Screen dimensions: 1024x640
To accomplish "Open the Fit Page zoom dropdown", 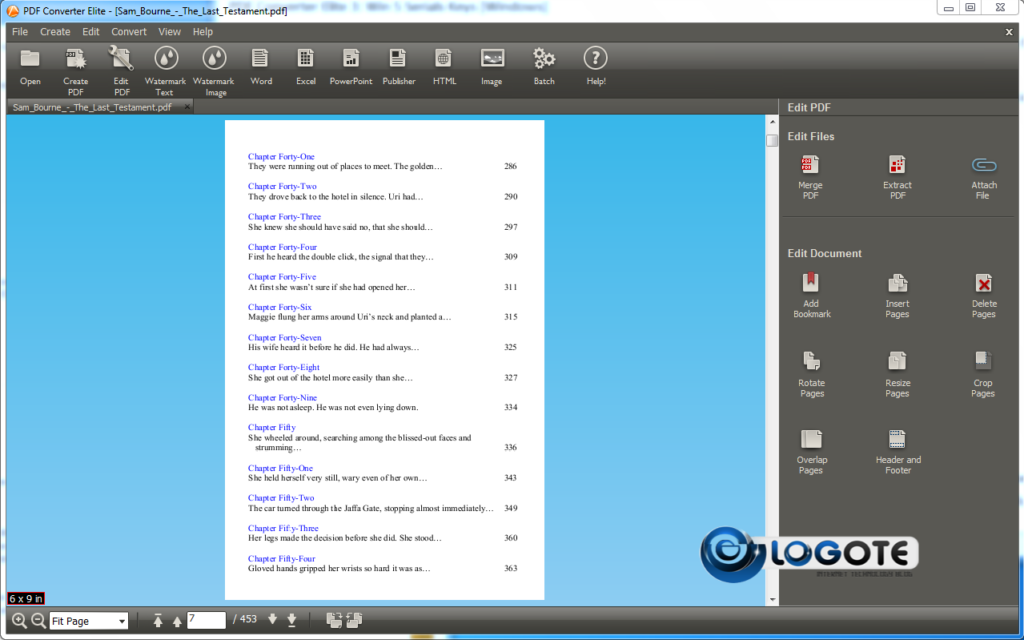I will 88,620.
